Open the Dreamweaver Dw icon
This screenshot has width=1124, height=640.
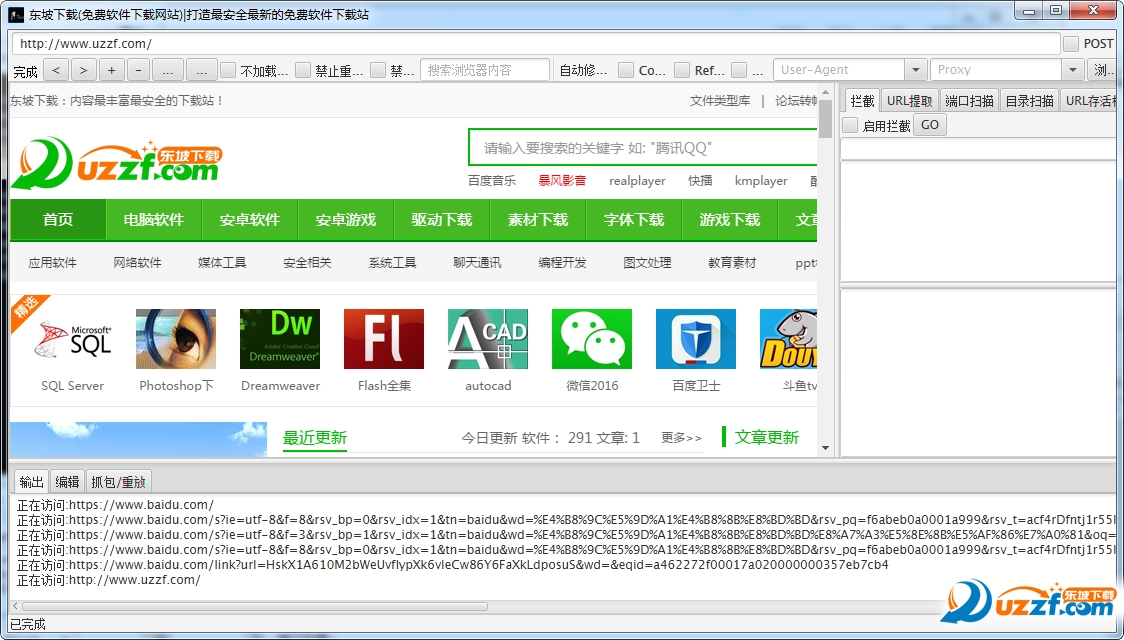(280, 339)
